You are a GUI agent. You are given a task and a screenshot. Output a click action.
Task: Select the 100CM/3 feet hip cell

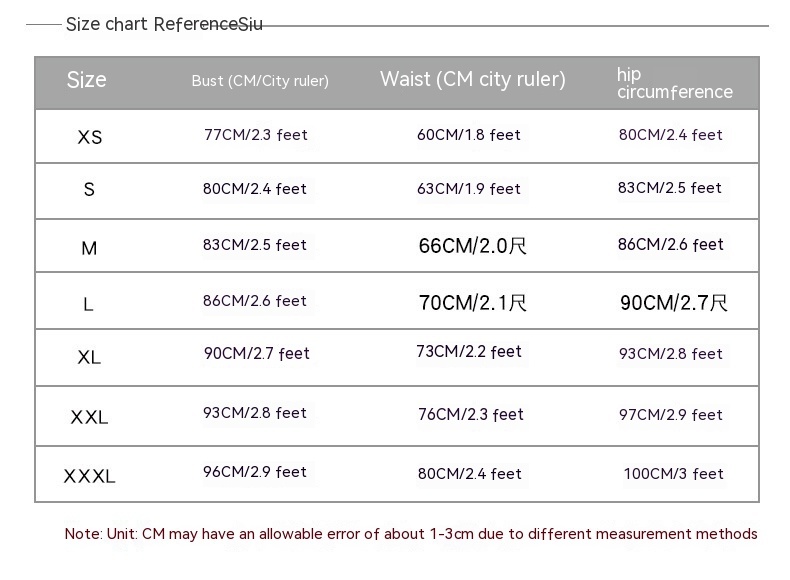click(x=673, y=474)
